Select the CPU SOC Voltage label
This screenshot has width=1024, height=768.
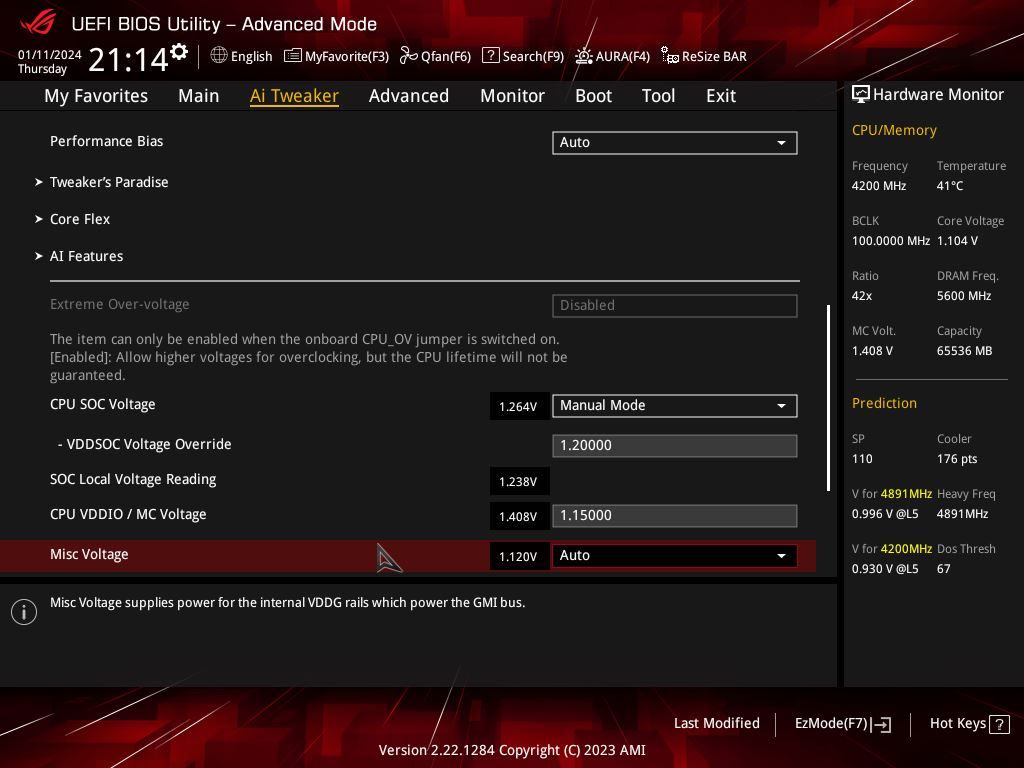coord(103,405)
